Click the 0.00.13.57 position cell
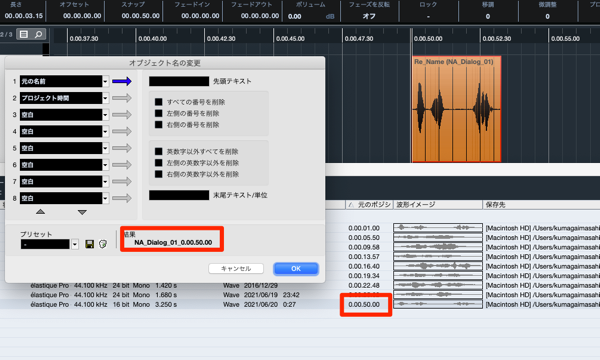Screen dimensions: 600x360 click(364, 257)
